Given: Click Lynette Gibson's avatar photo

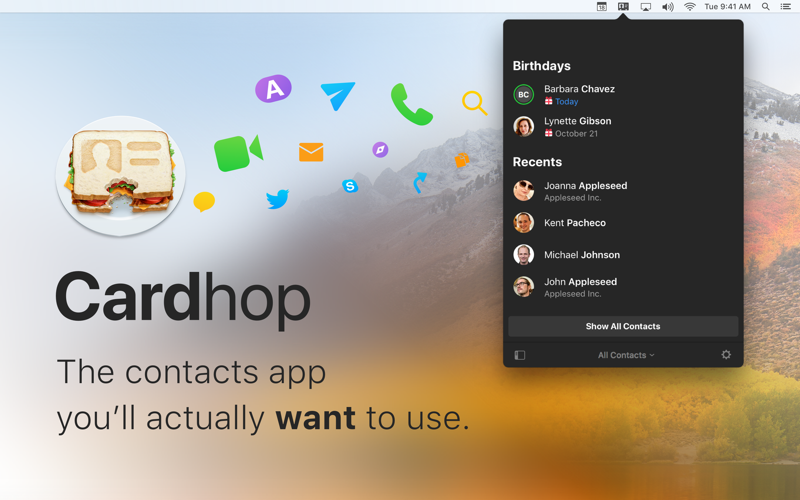Looking at the screenshot, I should [x=523, y=127].
